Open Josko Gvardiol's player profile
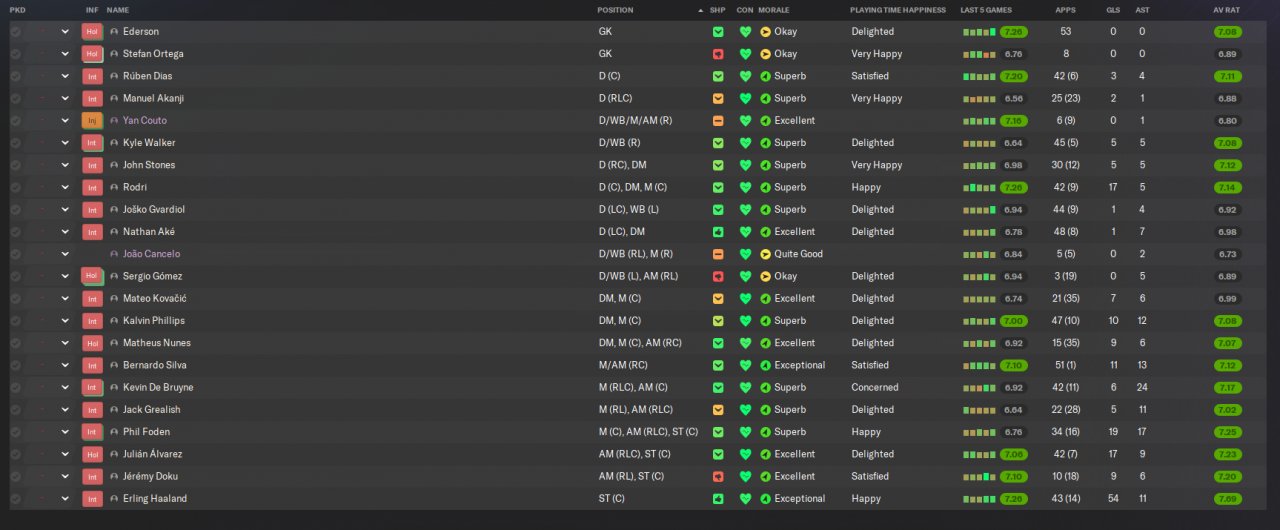The width and height of the screenshot is (1280, 530). [x=154, y=209]
